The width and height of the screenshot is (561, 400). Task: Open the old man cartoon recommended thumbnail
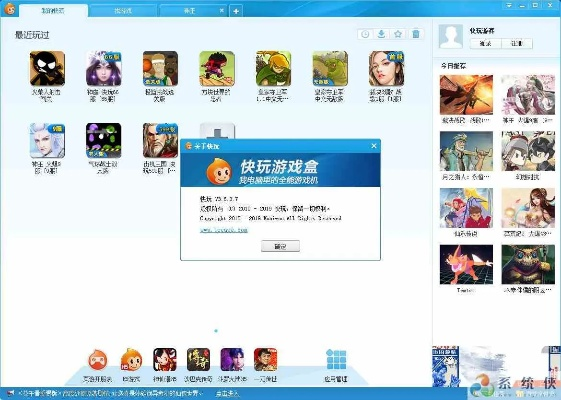466,151
